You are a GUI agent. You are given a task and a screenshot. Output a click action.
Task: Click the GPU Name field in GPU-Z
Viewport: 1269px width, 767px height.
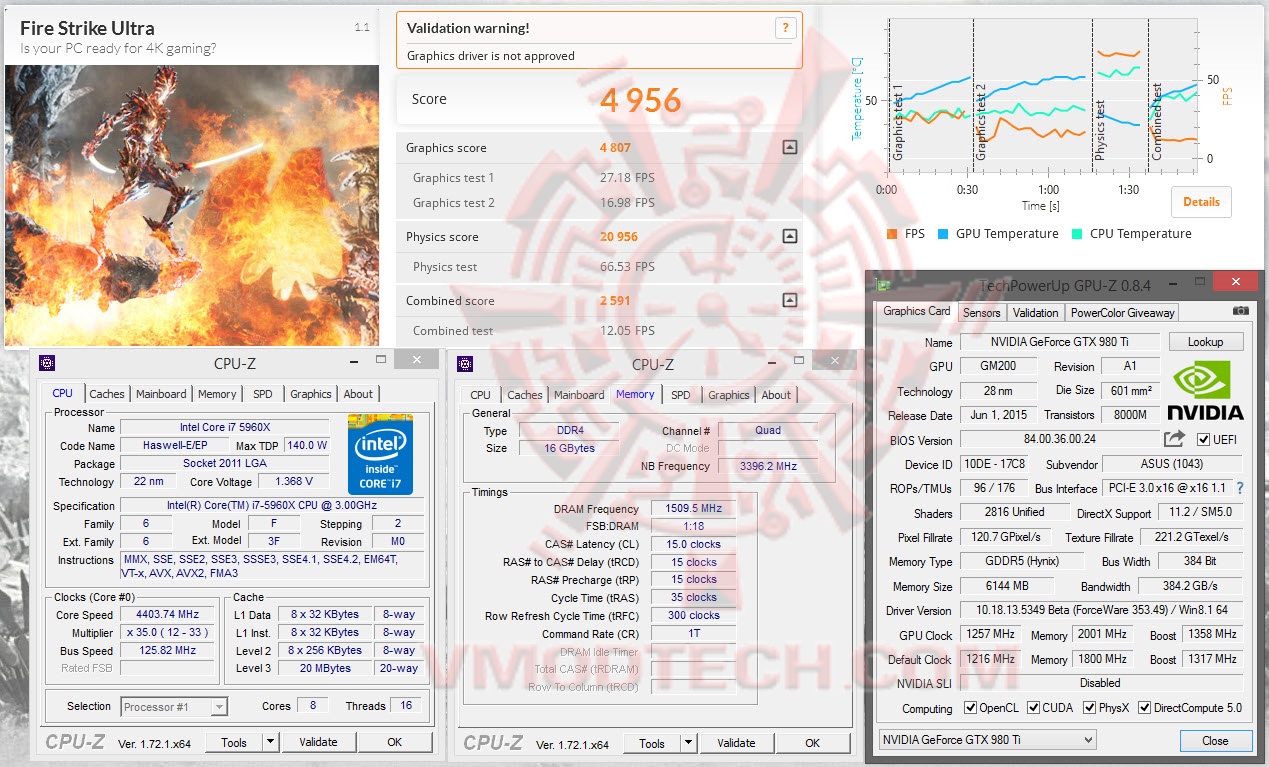tap(1060, 342)
